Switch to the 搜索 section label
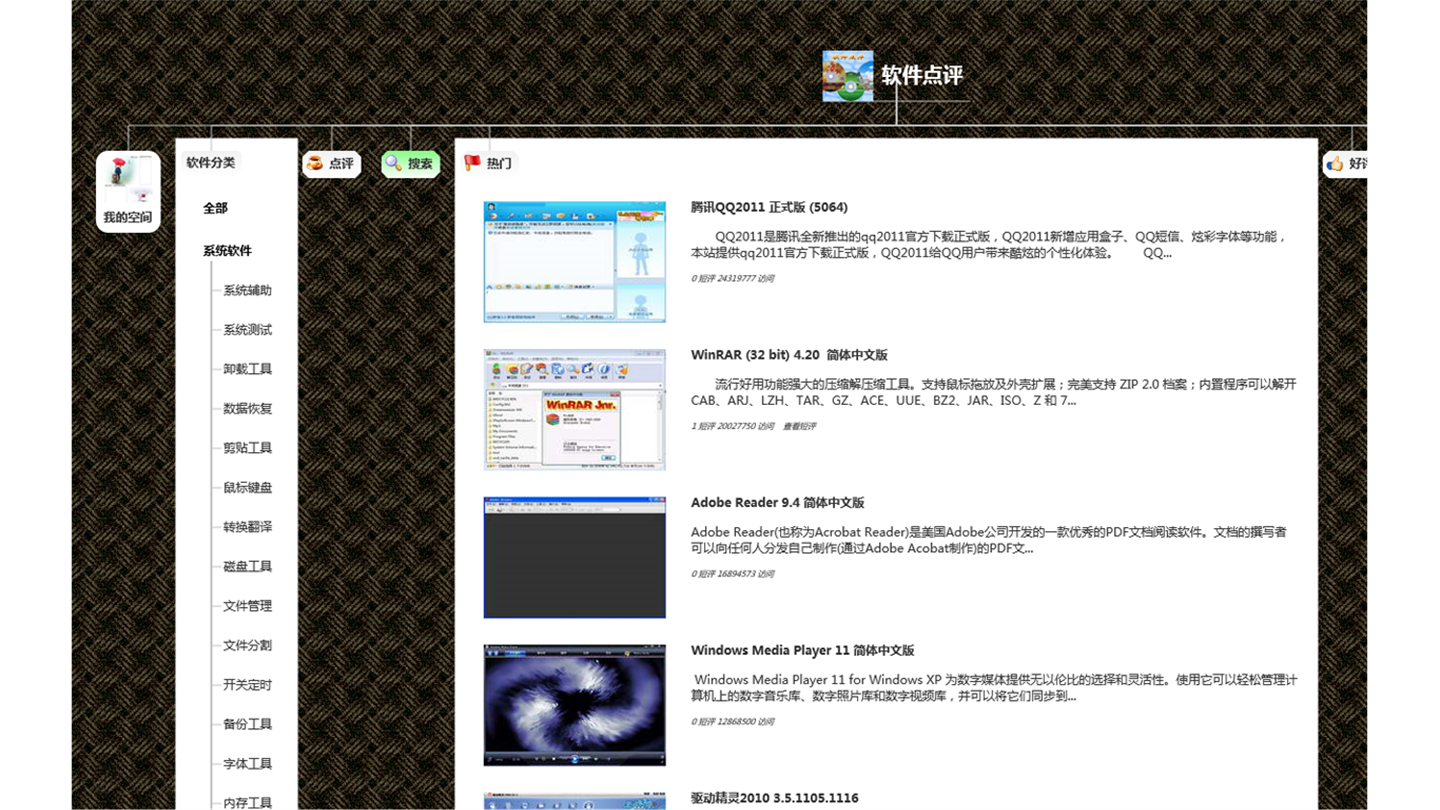The width and height of the screenshot is (1440, 810). [x=420, y=163]
